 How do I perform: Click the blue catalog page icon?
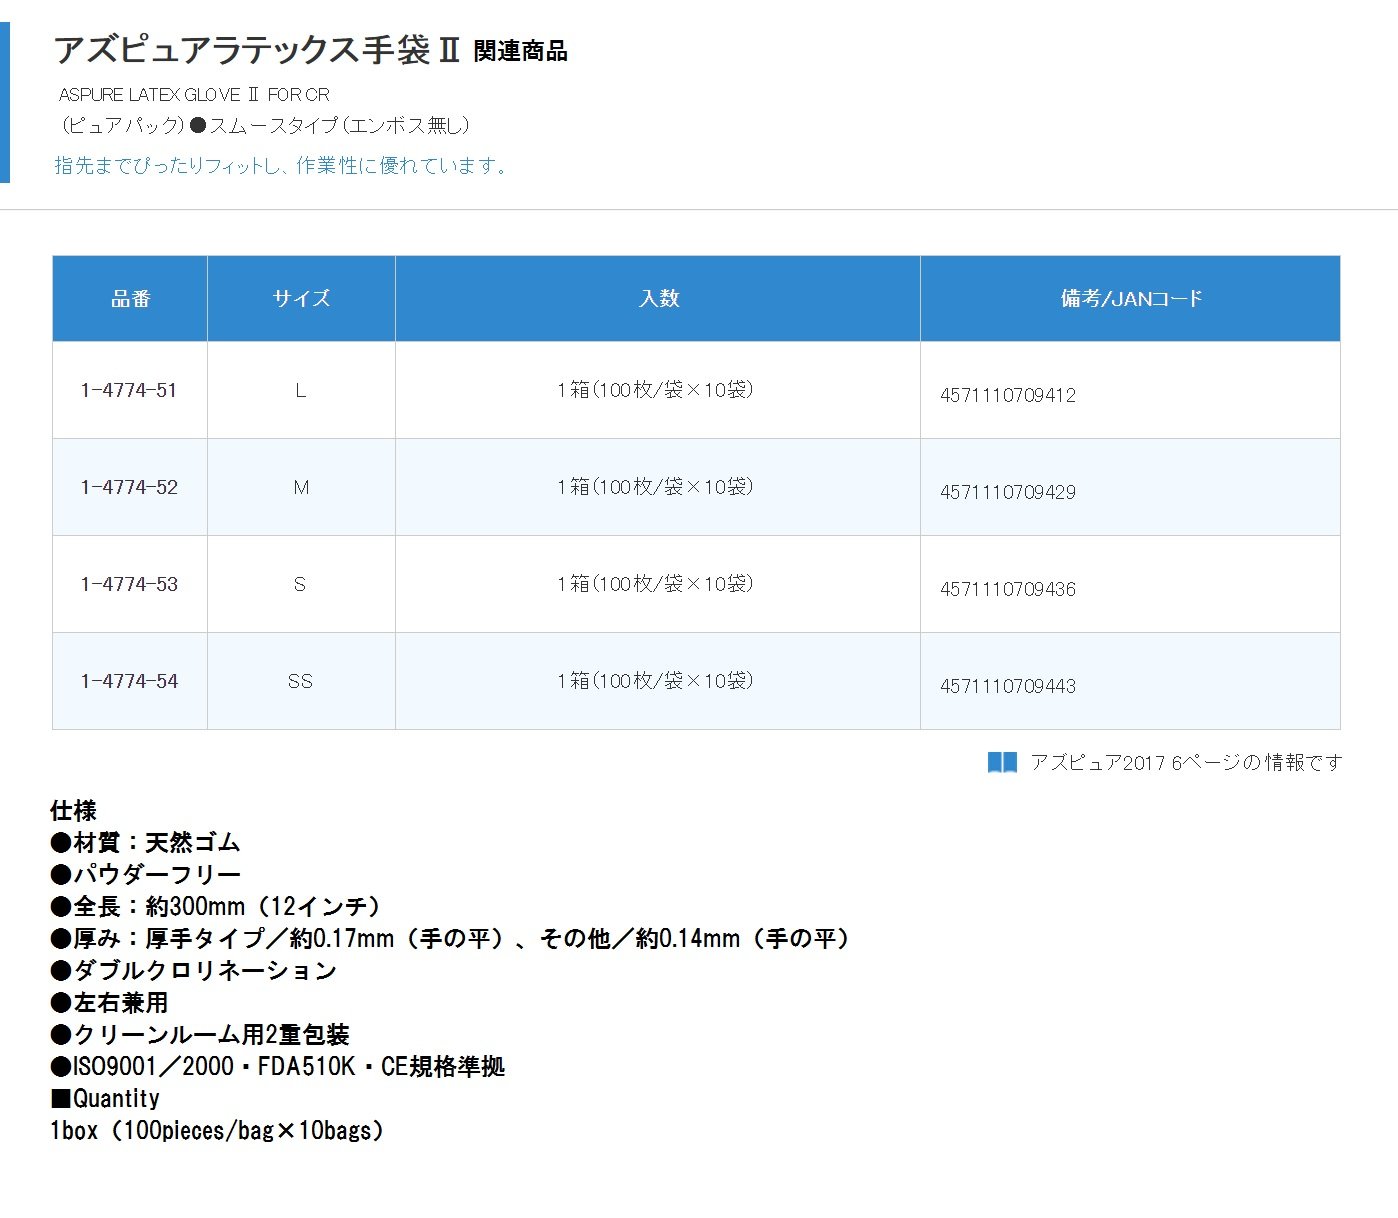click(998, 761)
